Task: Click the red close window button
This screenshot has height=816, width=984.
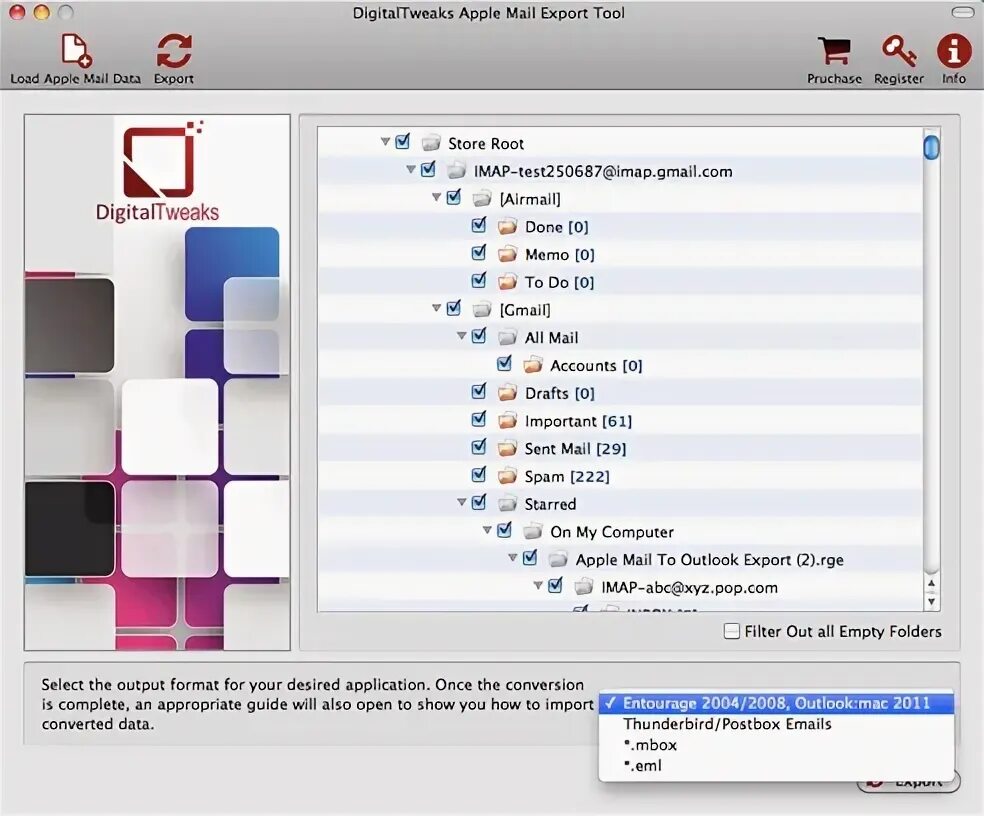Action: [x=17, y=12]
